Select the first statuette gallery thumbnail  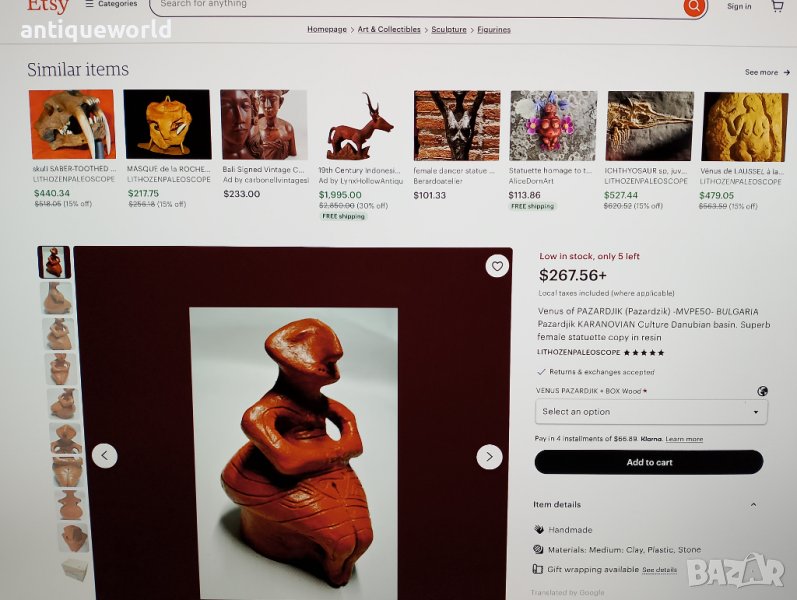click(x=54, y=262)
